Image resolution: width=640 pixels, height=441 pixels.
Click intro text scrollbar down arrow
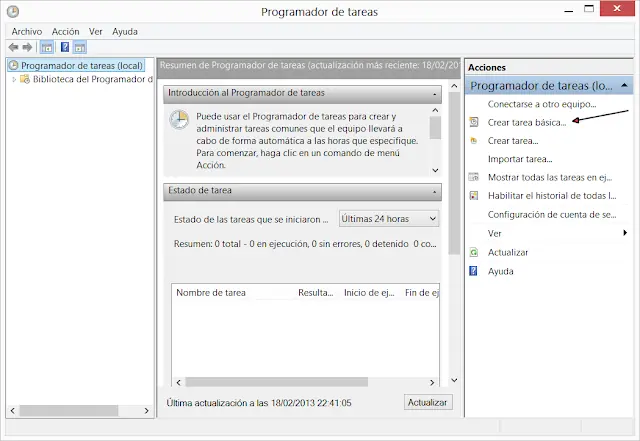pyautogui.click(x=436, y=170)
